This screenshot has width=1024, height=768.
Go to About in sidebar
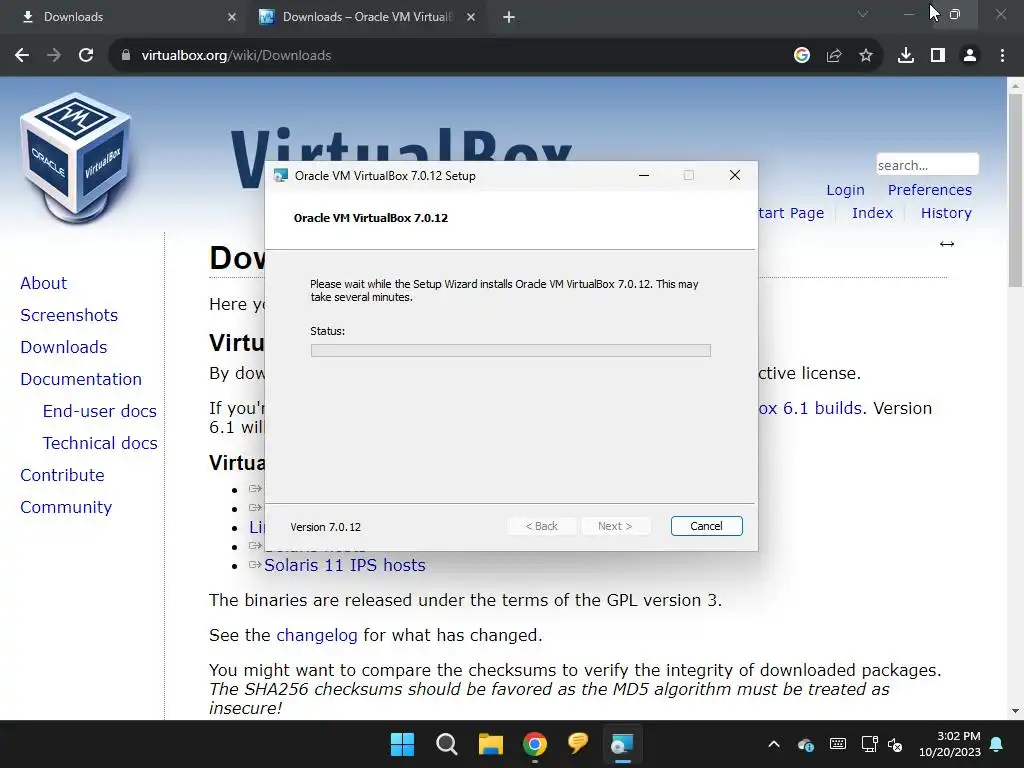[x=44, y=283]
